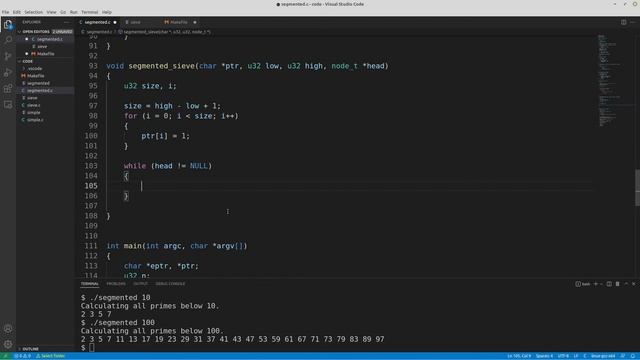Screen dimensions: 640x360
Task: Open the Run and Debug view
Action: tap(8, 73)
